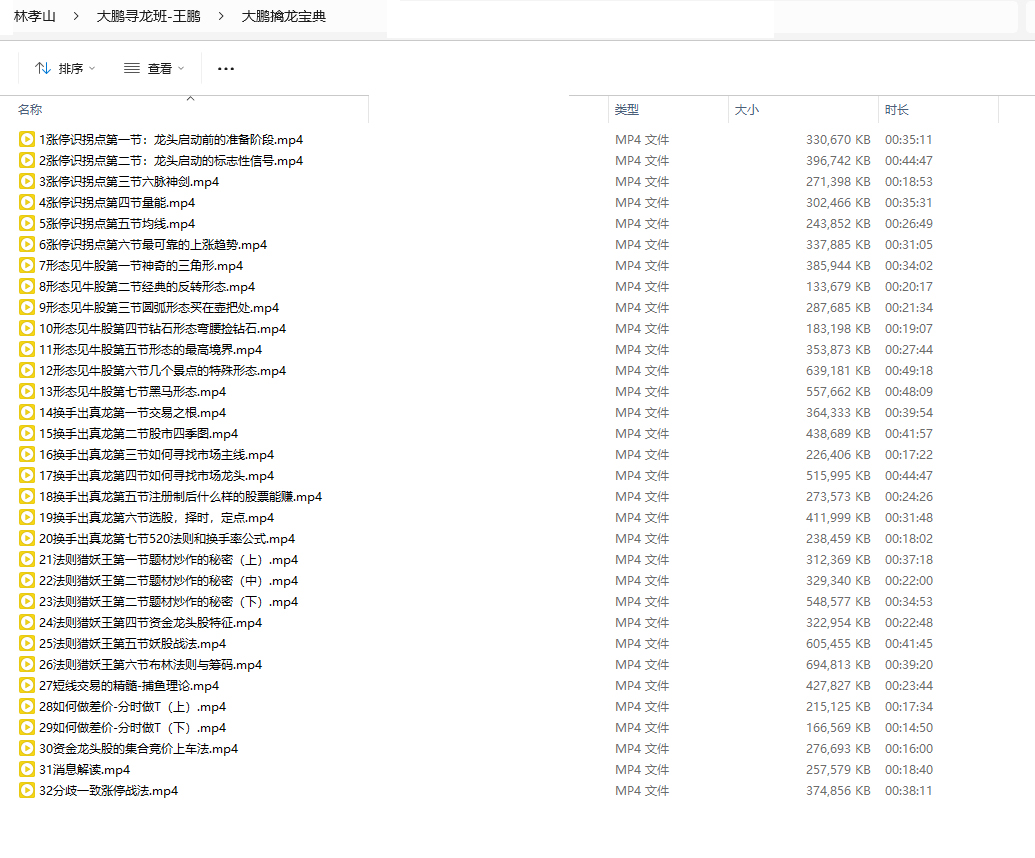Click the file icon for 20换手出真龙第七节520法则
The width and height of the screenshot is (1035, 858).
point(27,539)
